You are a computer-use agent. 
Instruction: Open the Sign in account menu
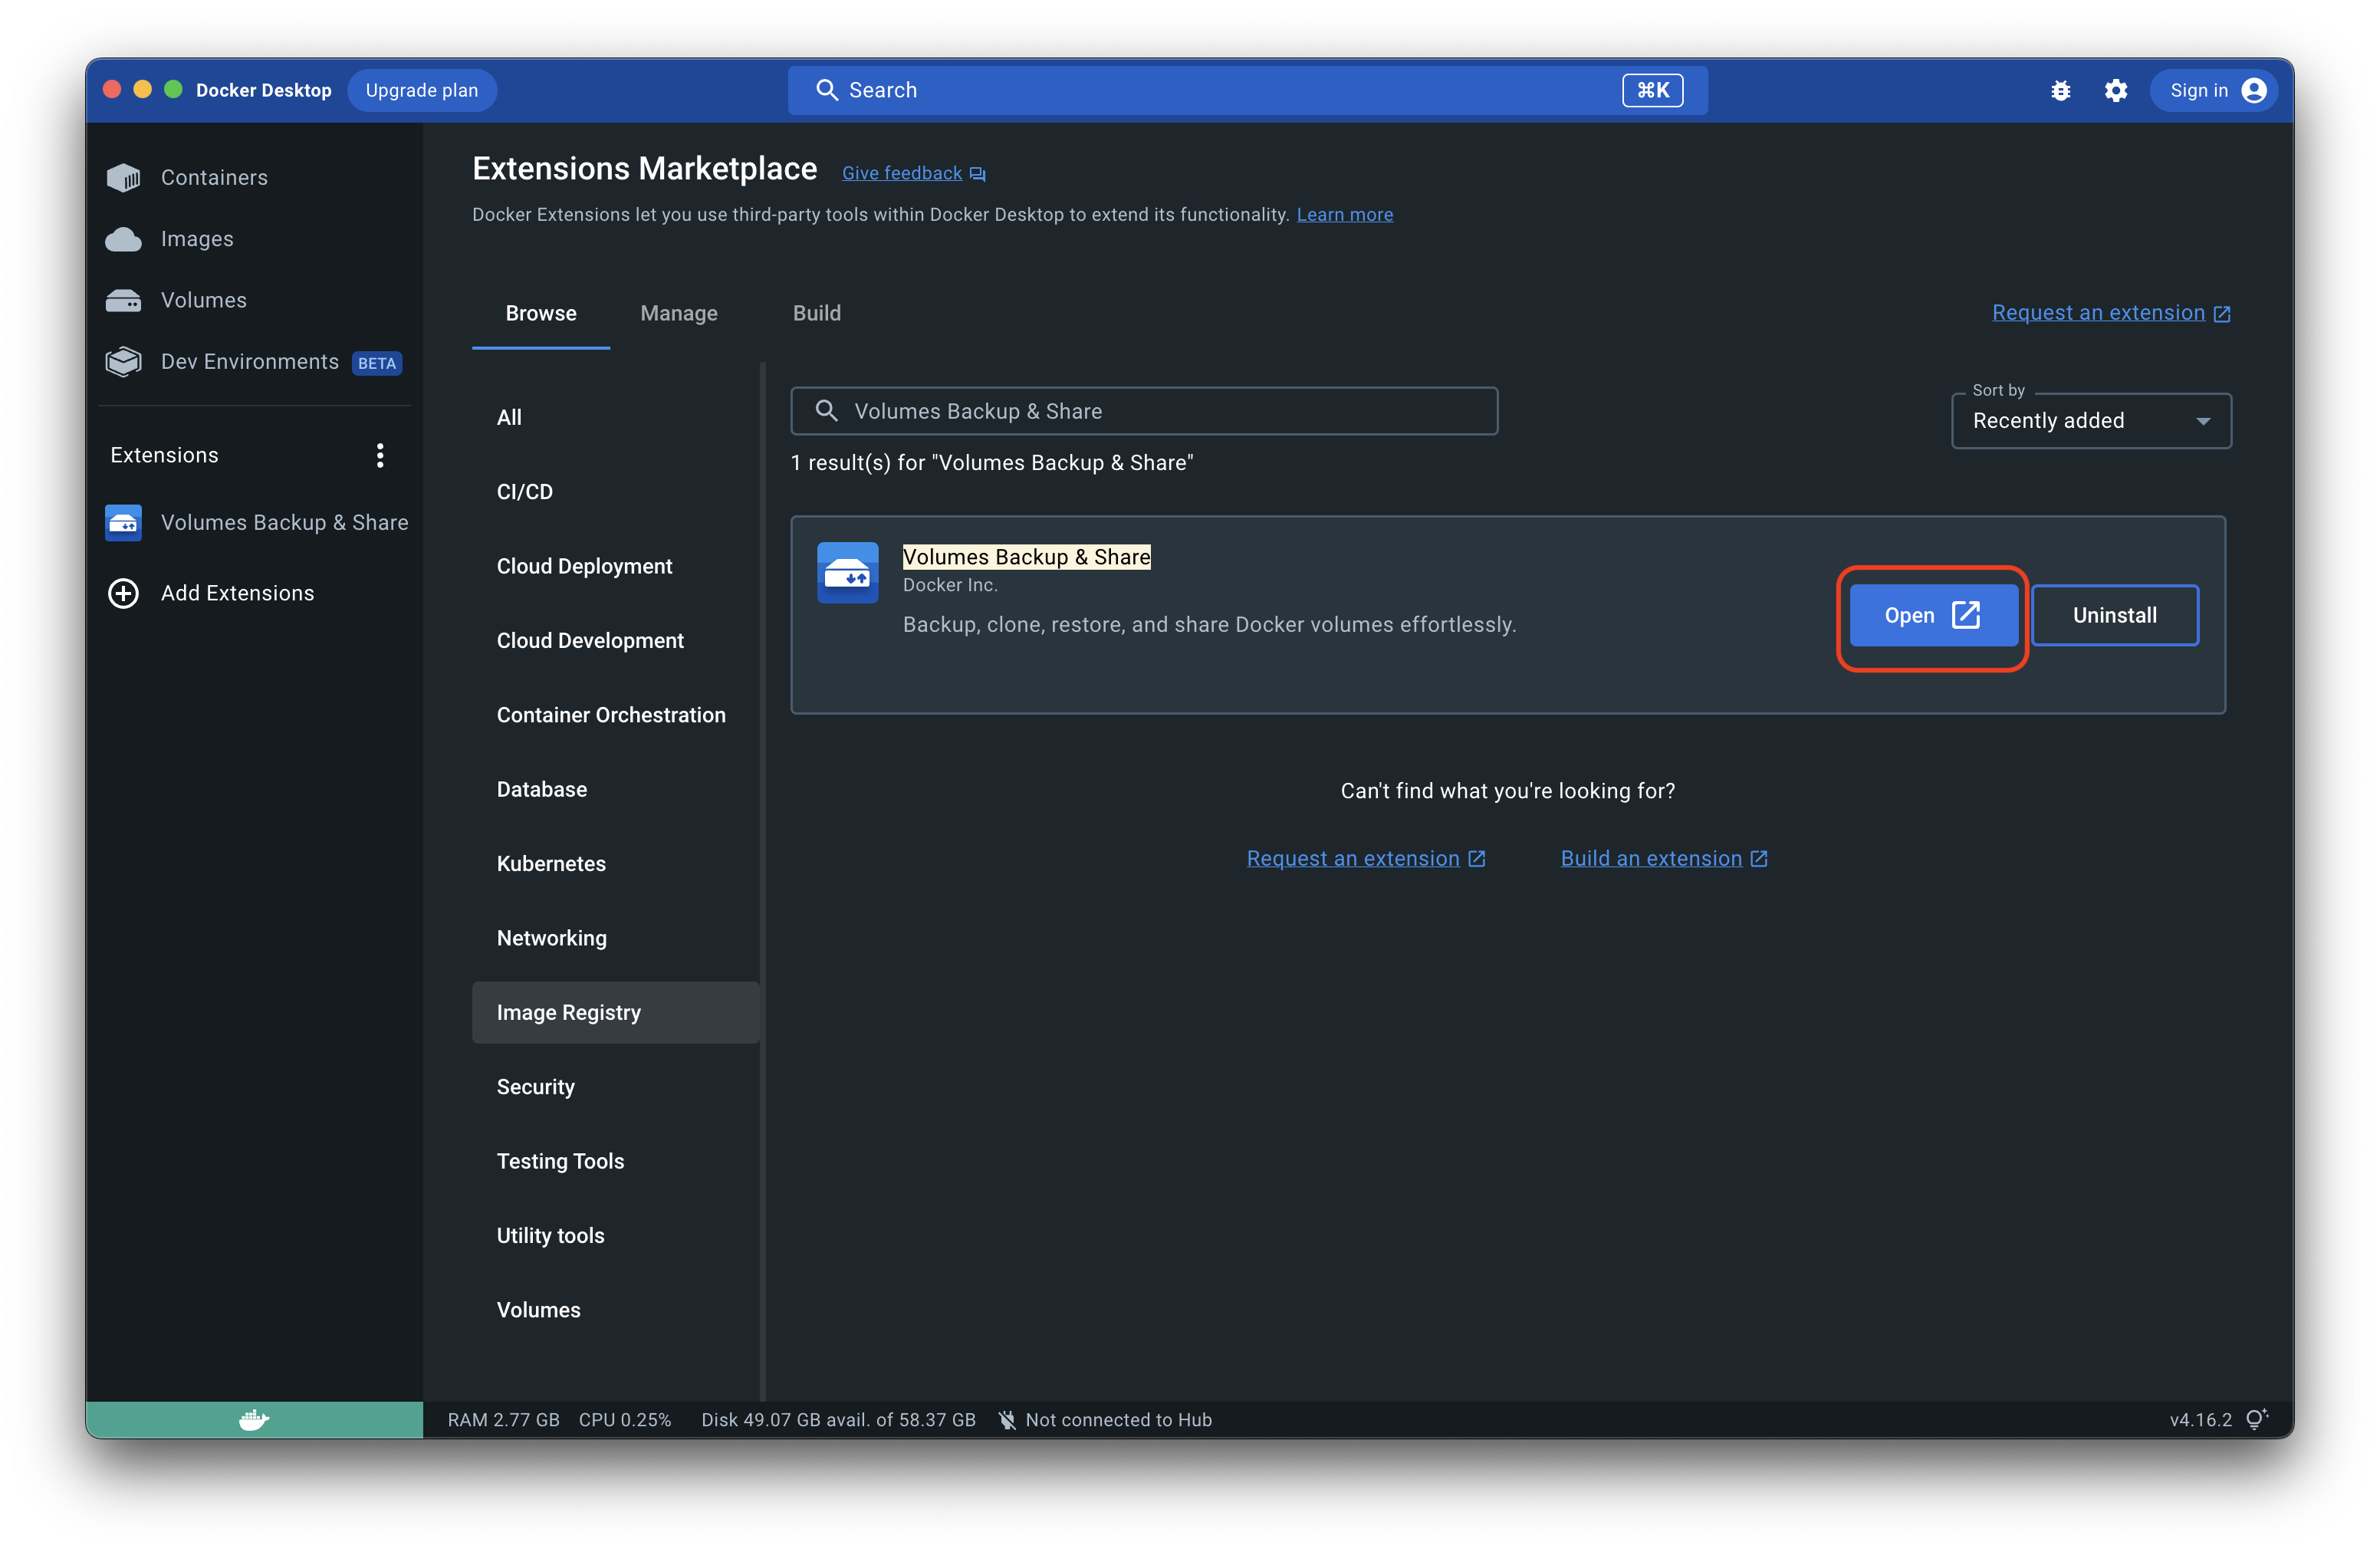coord(2215,90)
